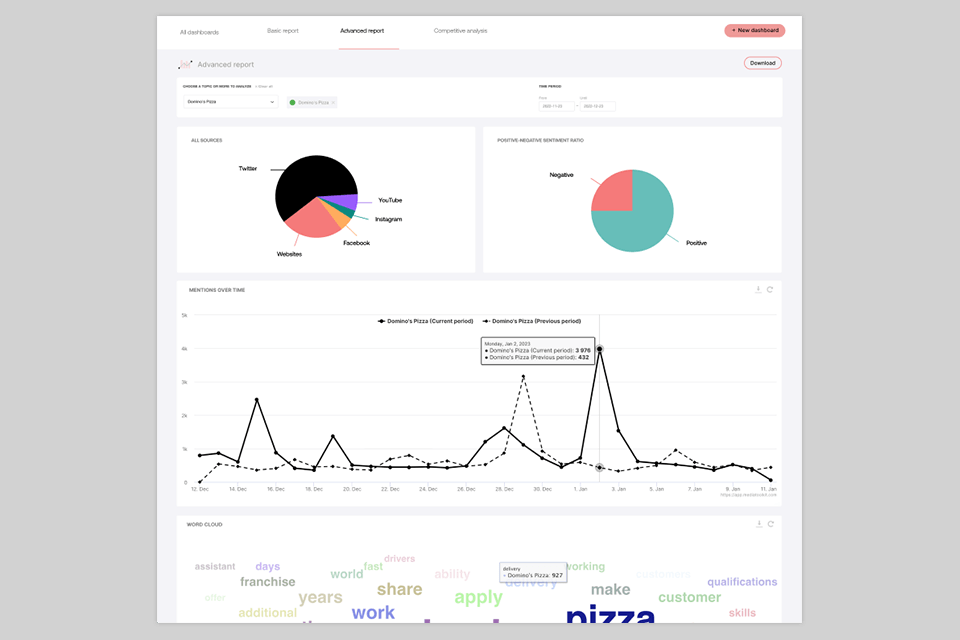Select the red Negative sentiment slice
The width and height of the screenshot is (960, 640).
(x=615, y=193)
